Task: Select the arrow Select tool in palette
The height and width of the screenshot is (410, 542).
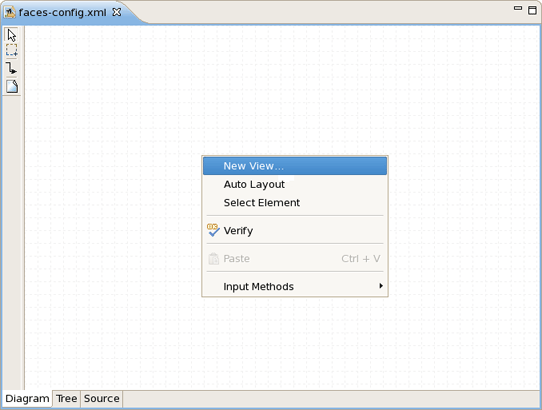Action: tap(12, 35)
